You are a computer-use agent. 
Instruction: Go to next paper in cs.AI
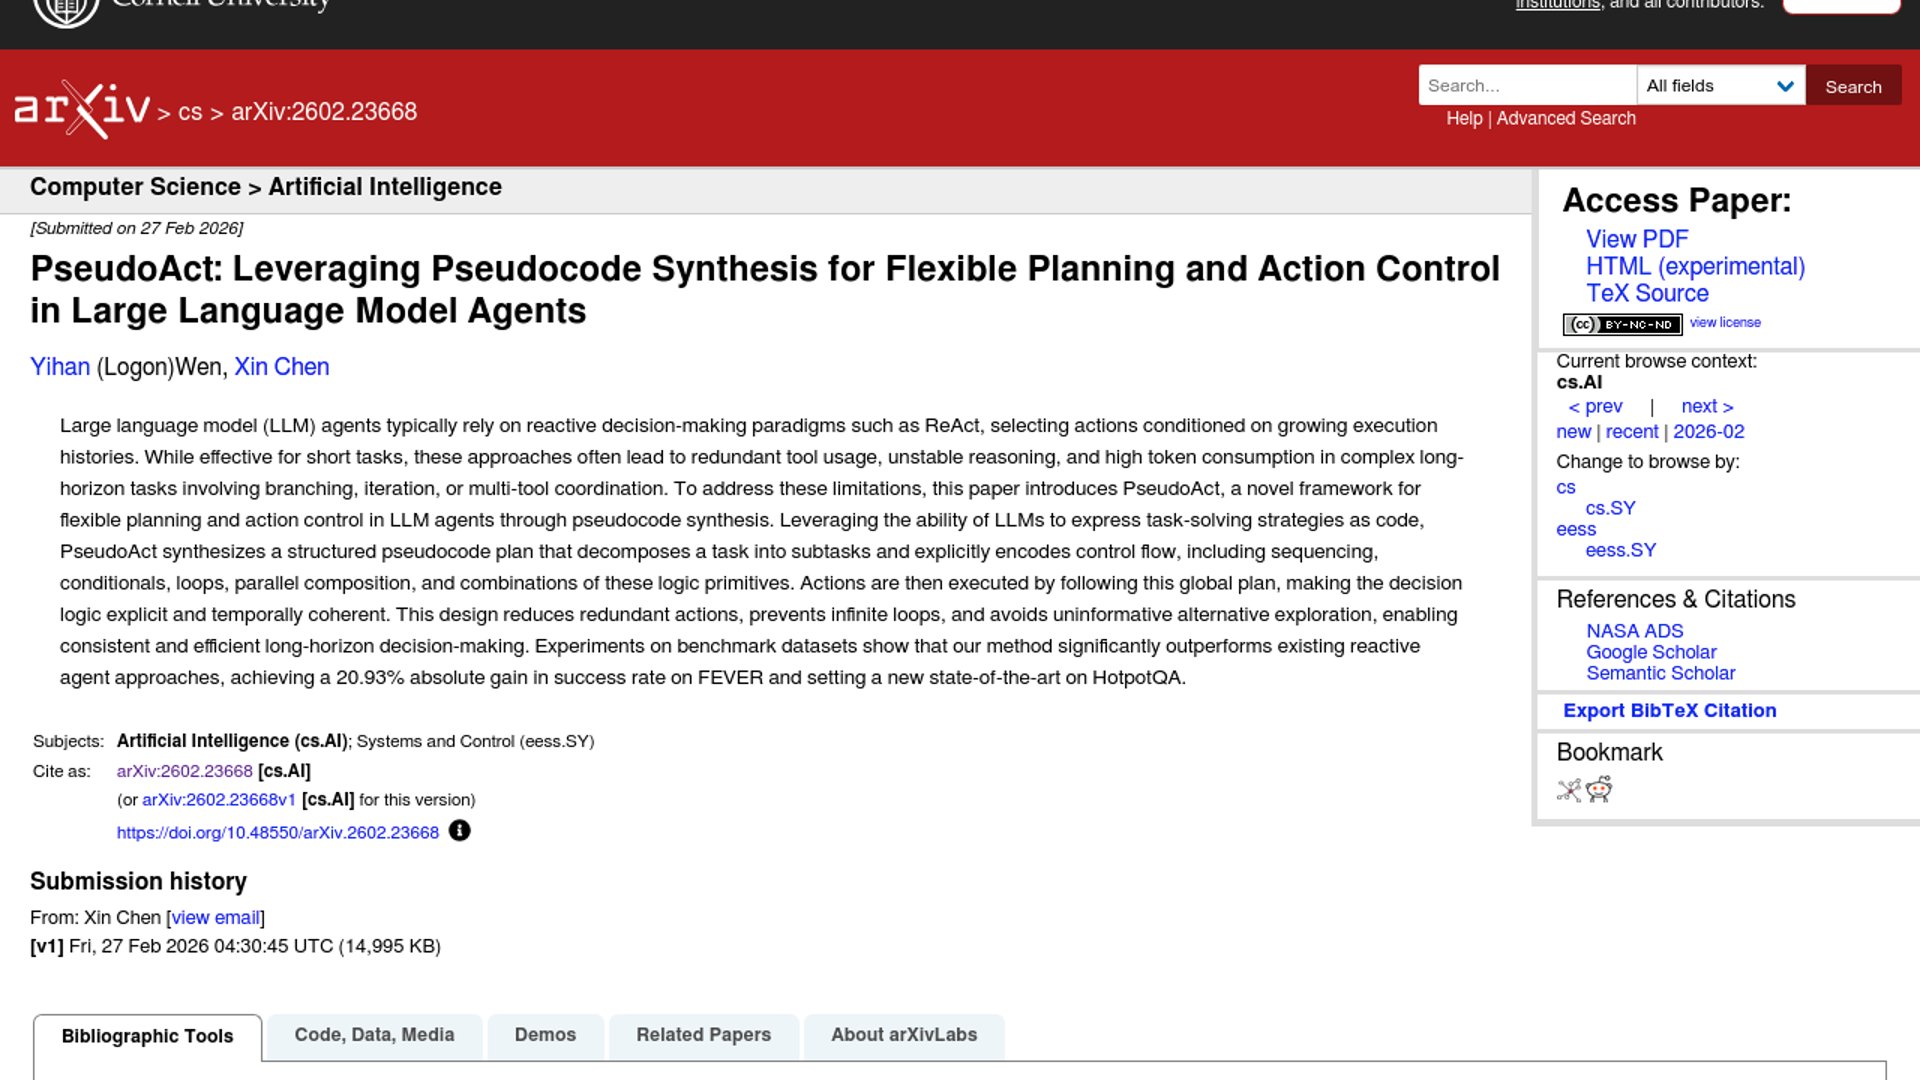[x=1706, y=406]
